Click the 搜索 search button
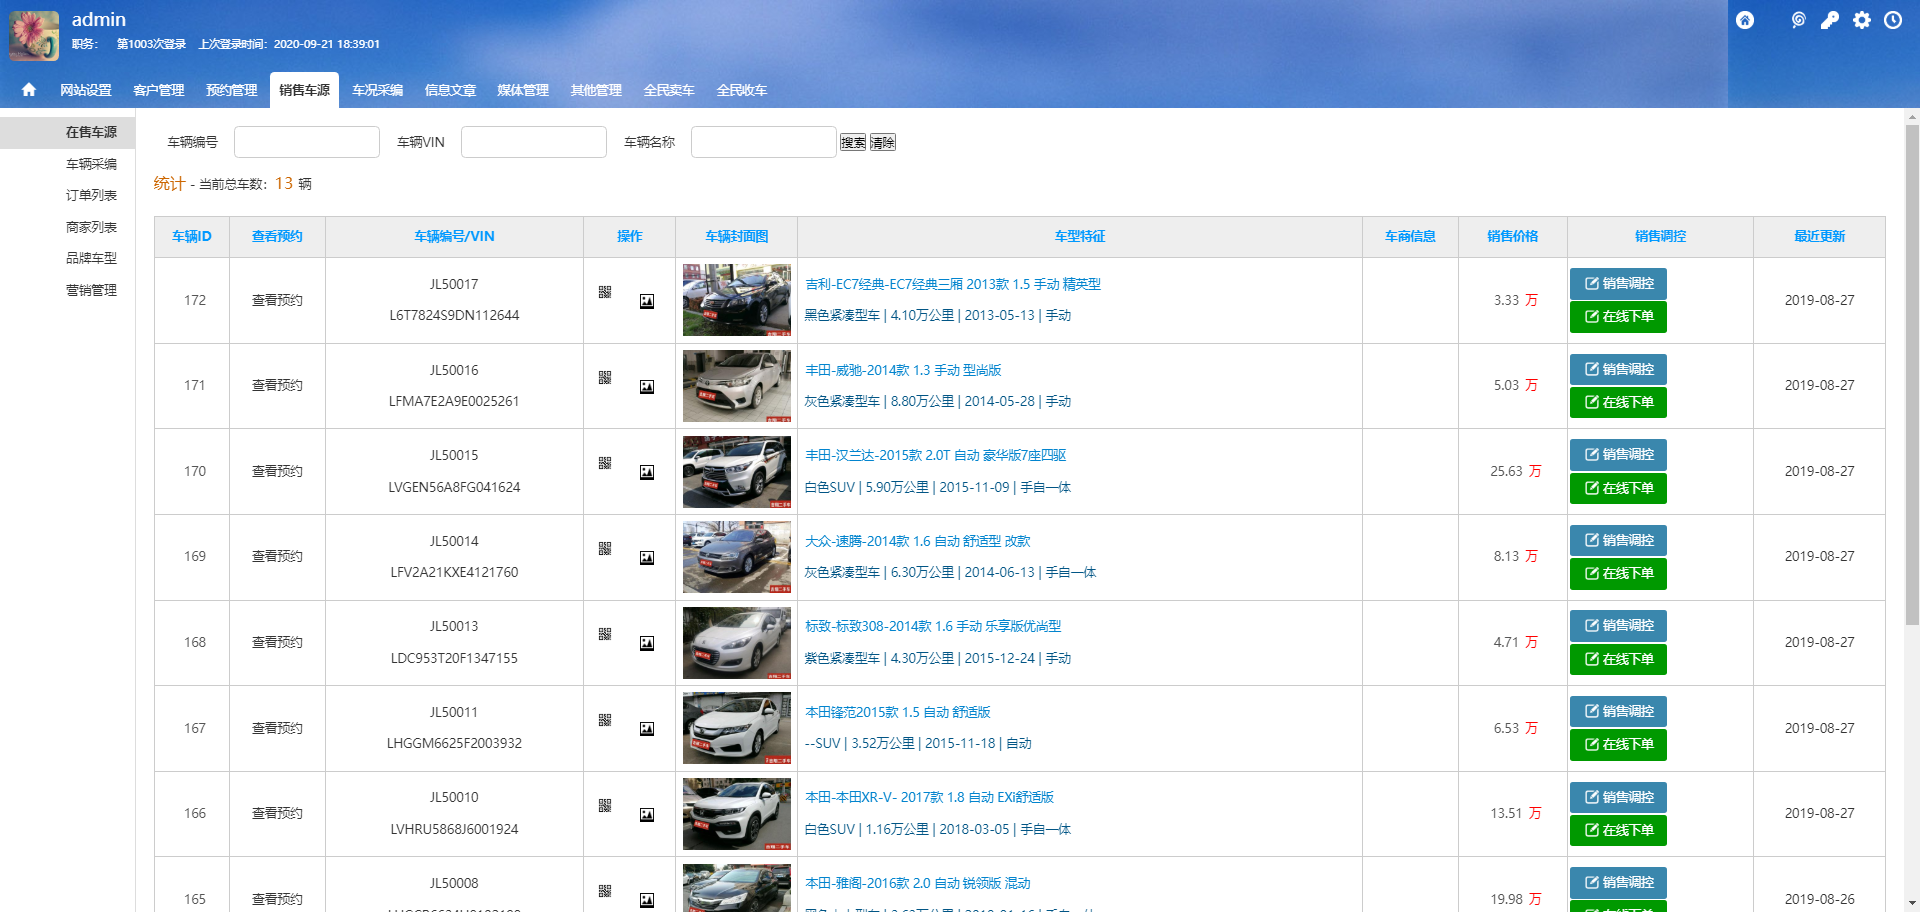This screenshot has height=921, width=1920. 853,142
